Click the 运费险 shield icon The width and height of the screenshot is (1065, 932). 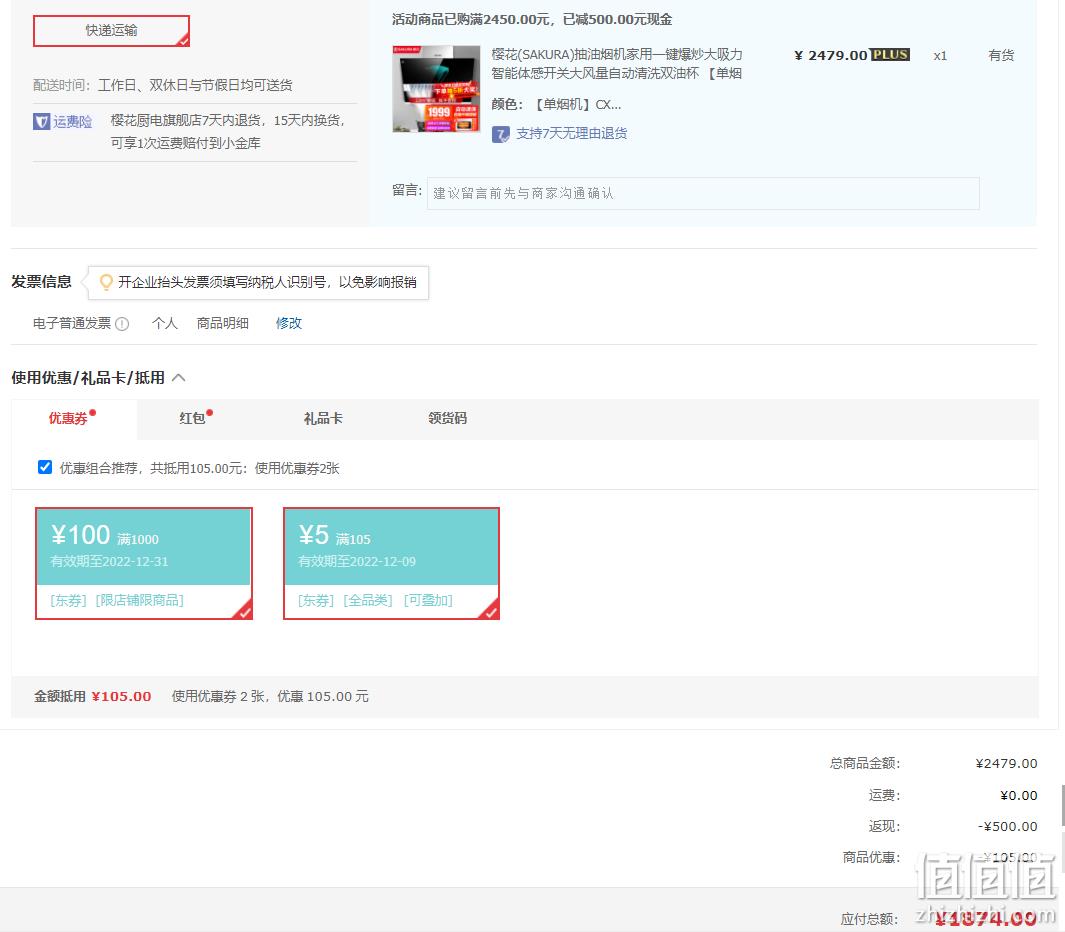41,122
